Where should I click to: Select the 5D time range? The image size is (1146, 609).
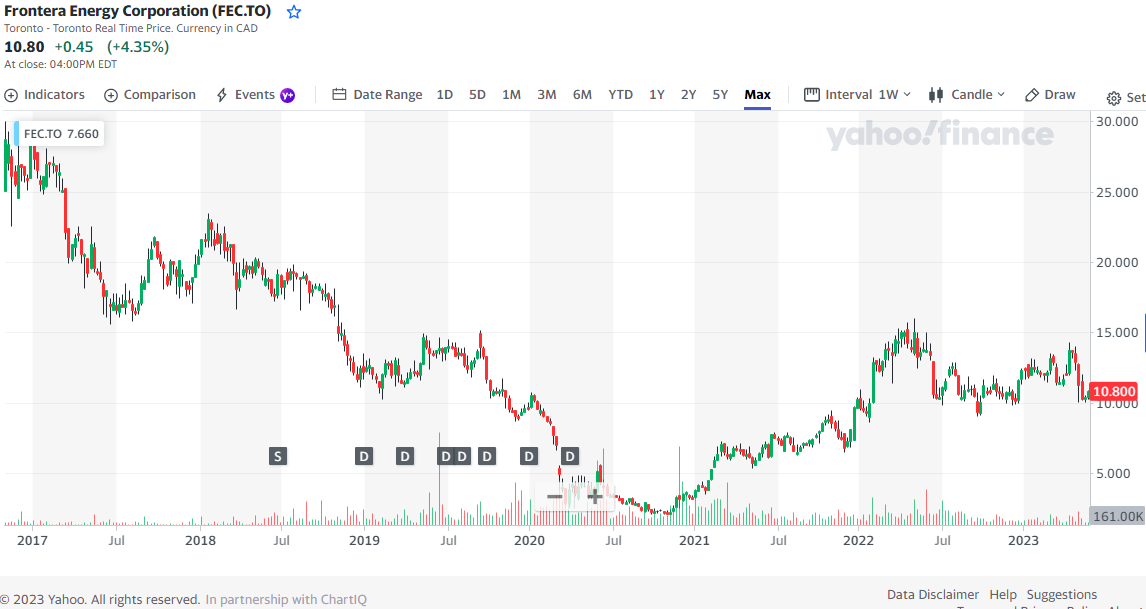[477, 94]
